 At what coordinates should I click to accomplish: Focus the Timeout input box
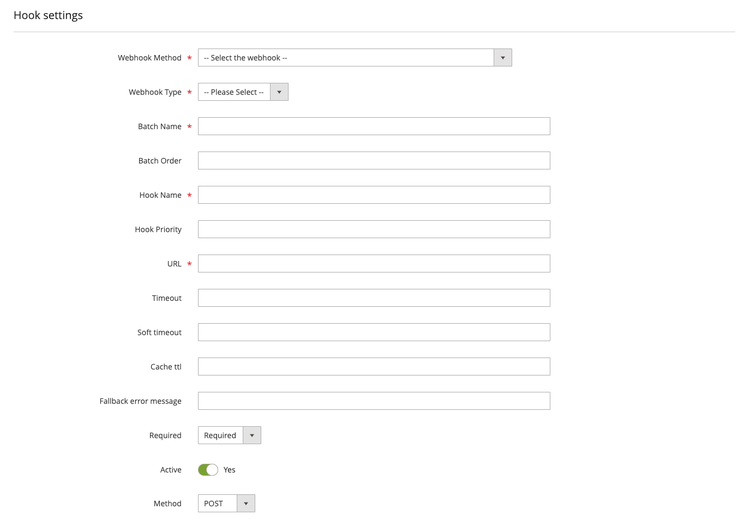(x=374, y=298)
